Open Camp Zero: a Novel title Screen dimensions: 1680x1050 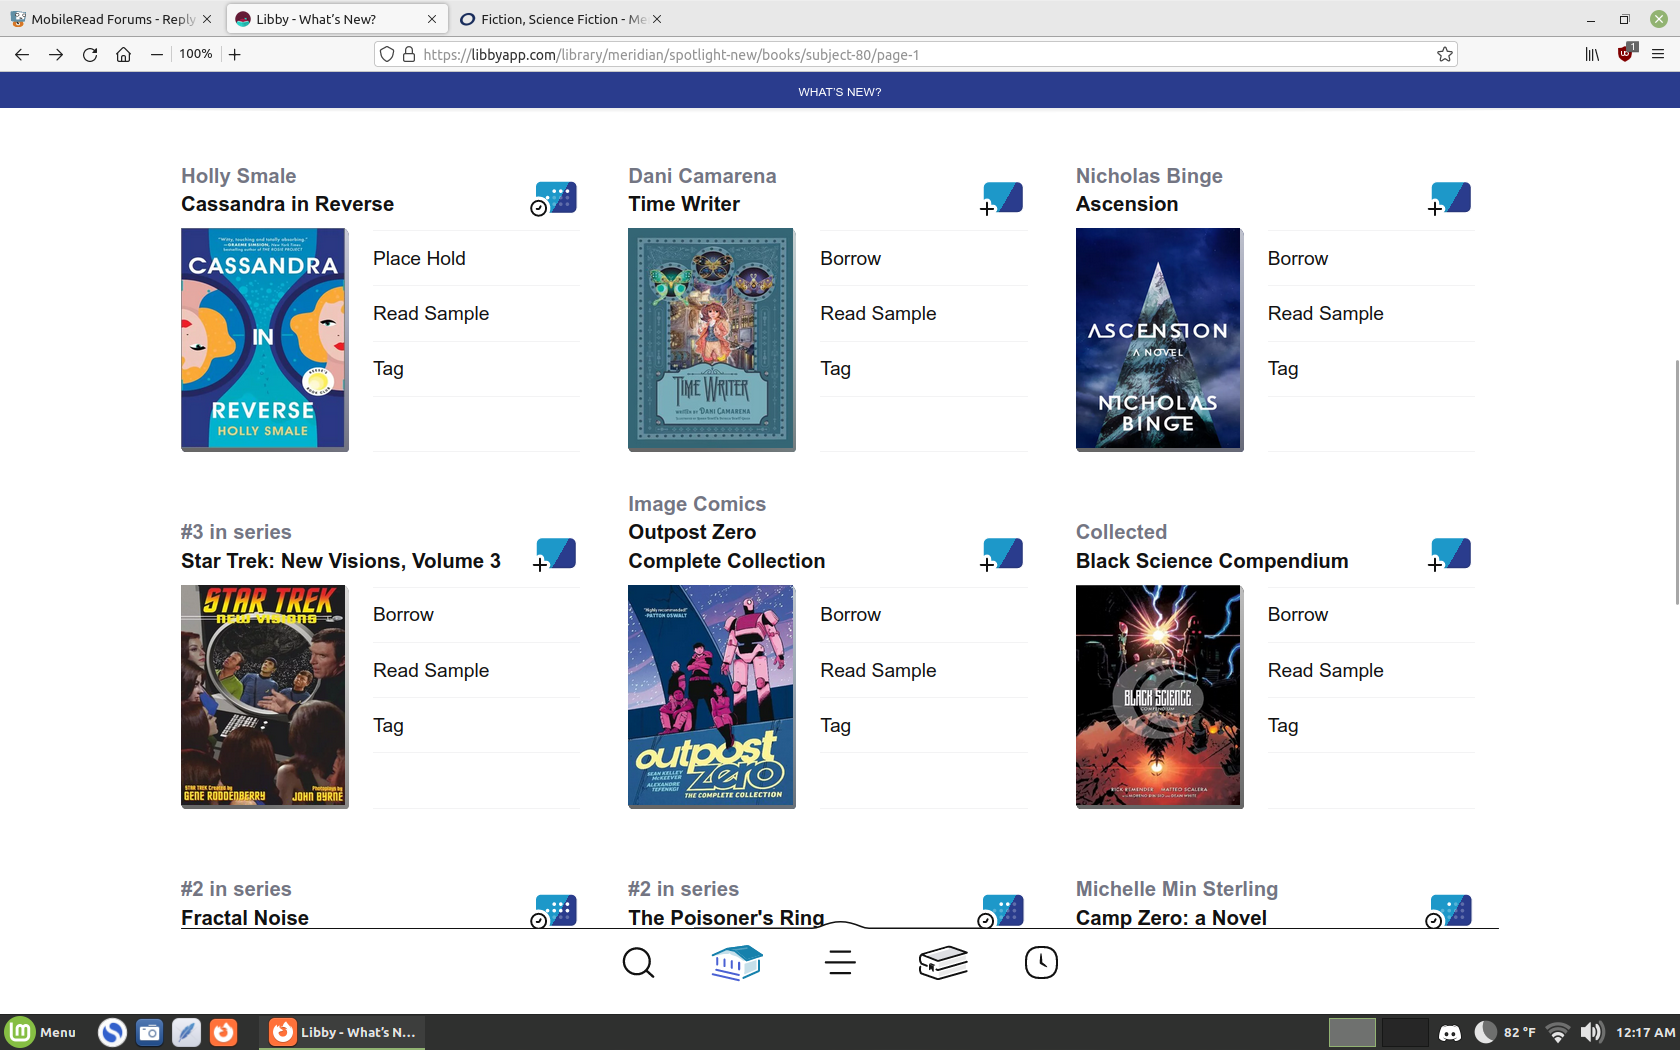pos(1171,918)
